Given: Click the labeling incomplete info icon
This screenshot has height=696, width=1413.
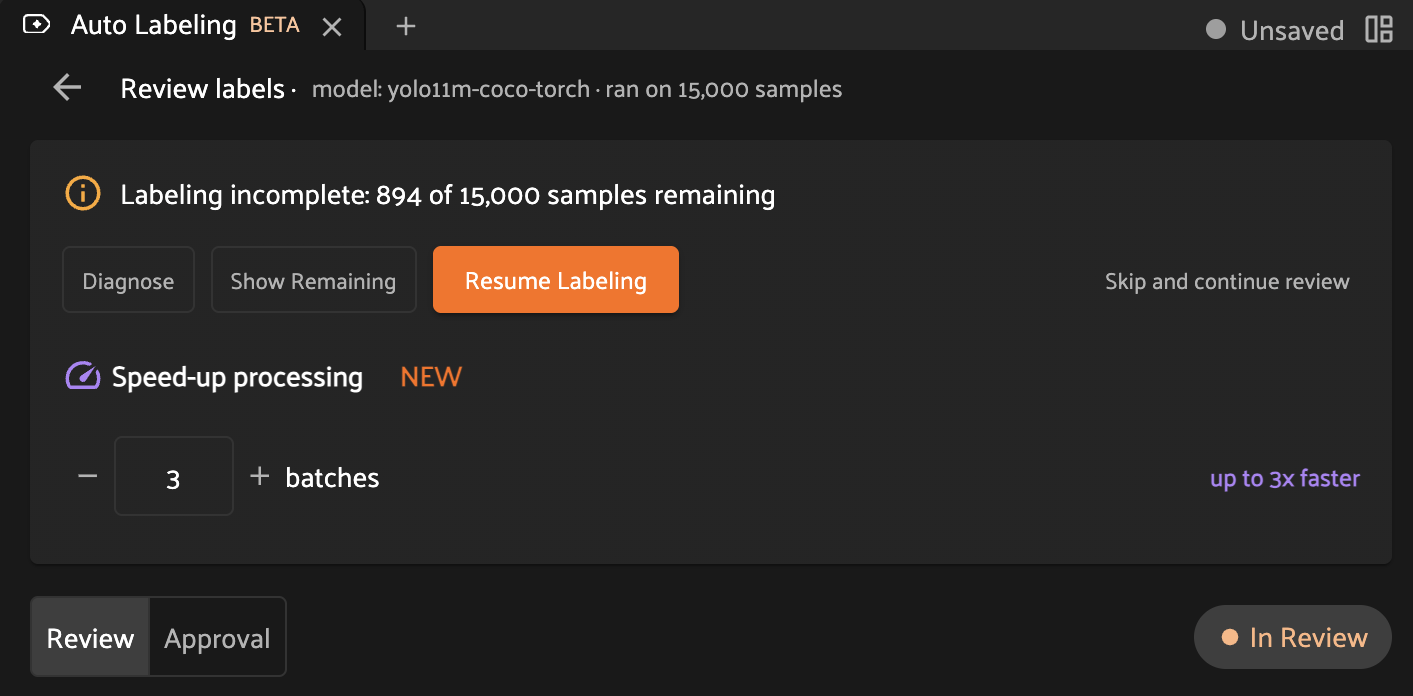Looking at the screenshot, I should pos(83,193).
